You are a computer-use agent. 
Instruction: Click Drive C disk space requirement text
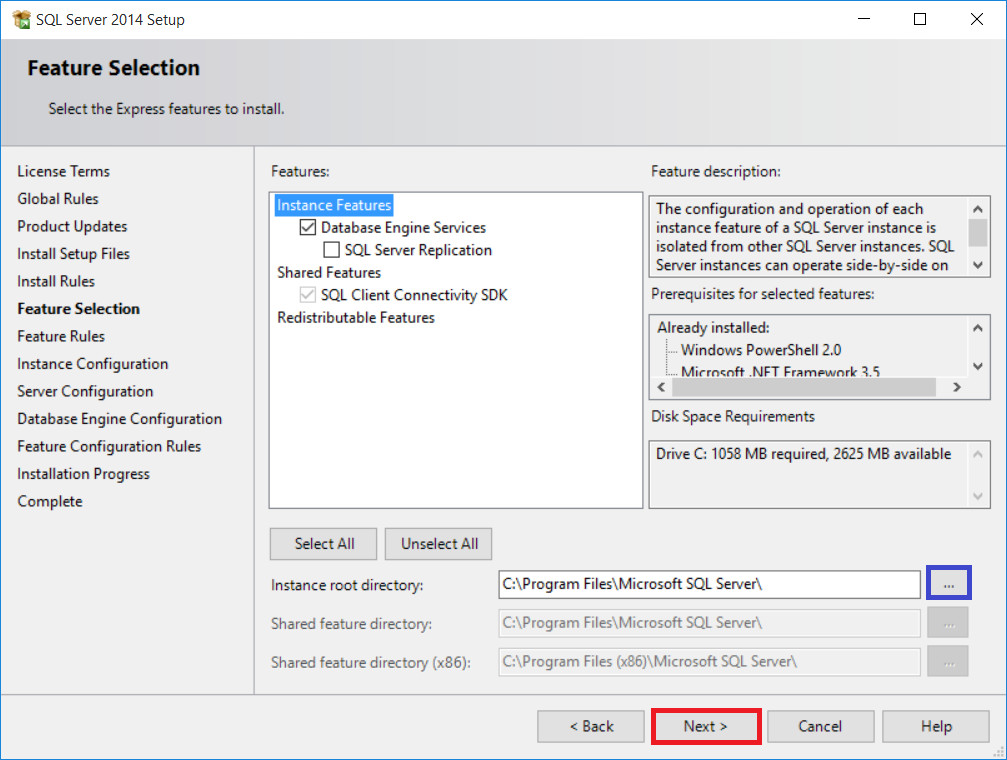803,454
